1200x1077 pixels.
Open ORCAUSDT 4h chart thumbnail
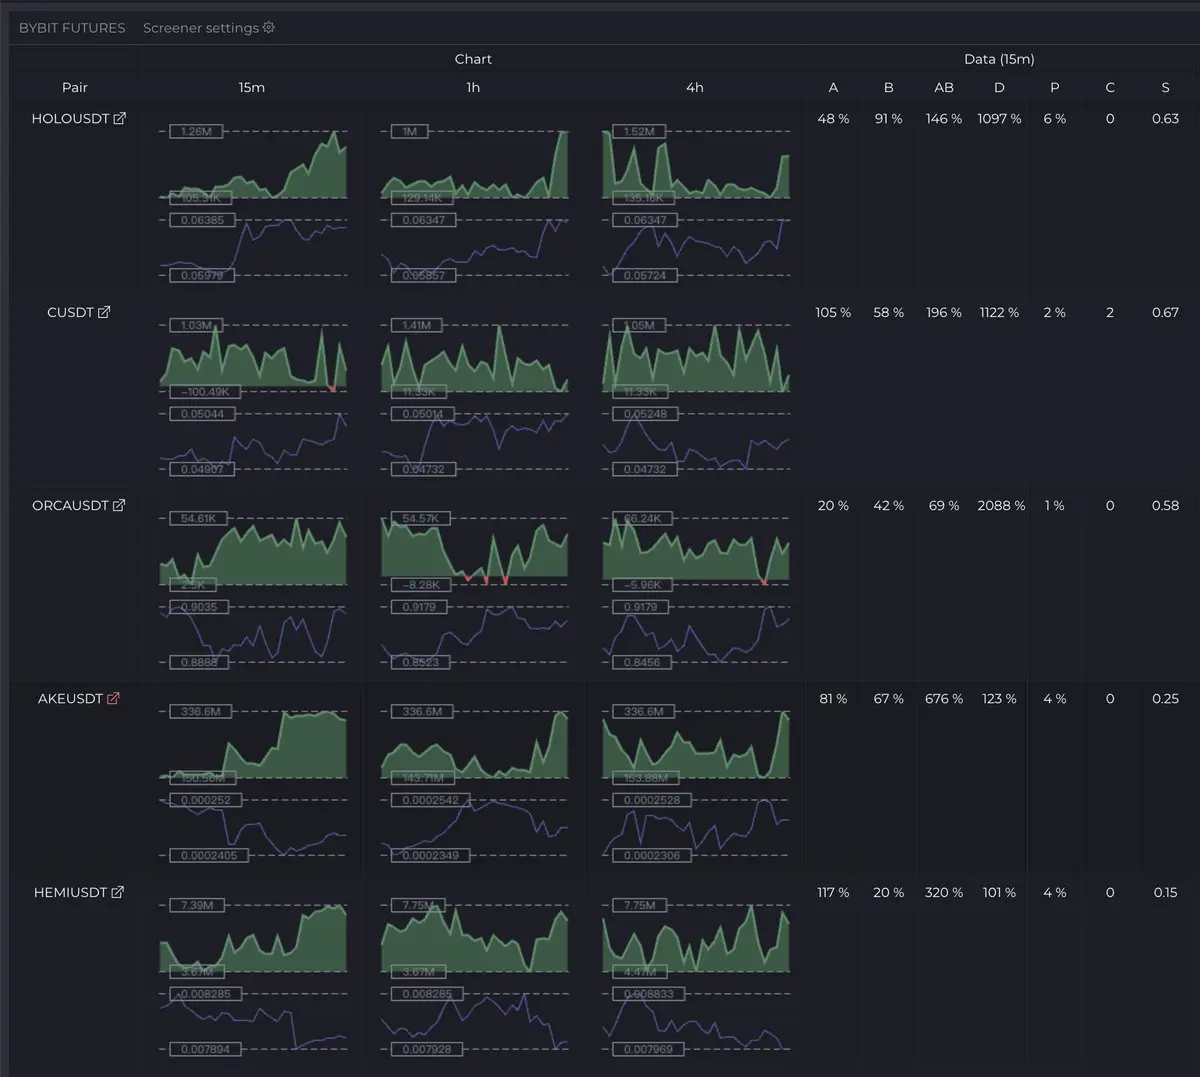point(695,588)
